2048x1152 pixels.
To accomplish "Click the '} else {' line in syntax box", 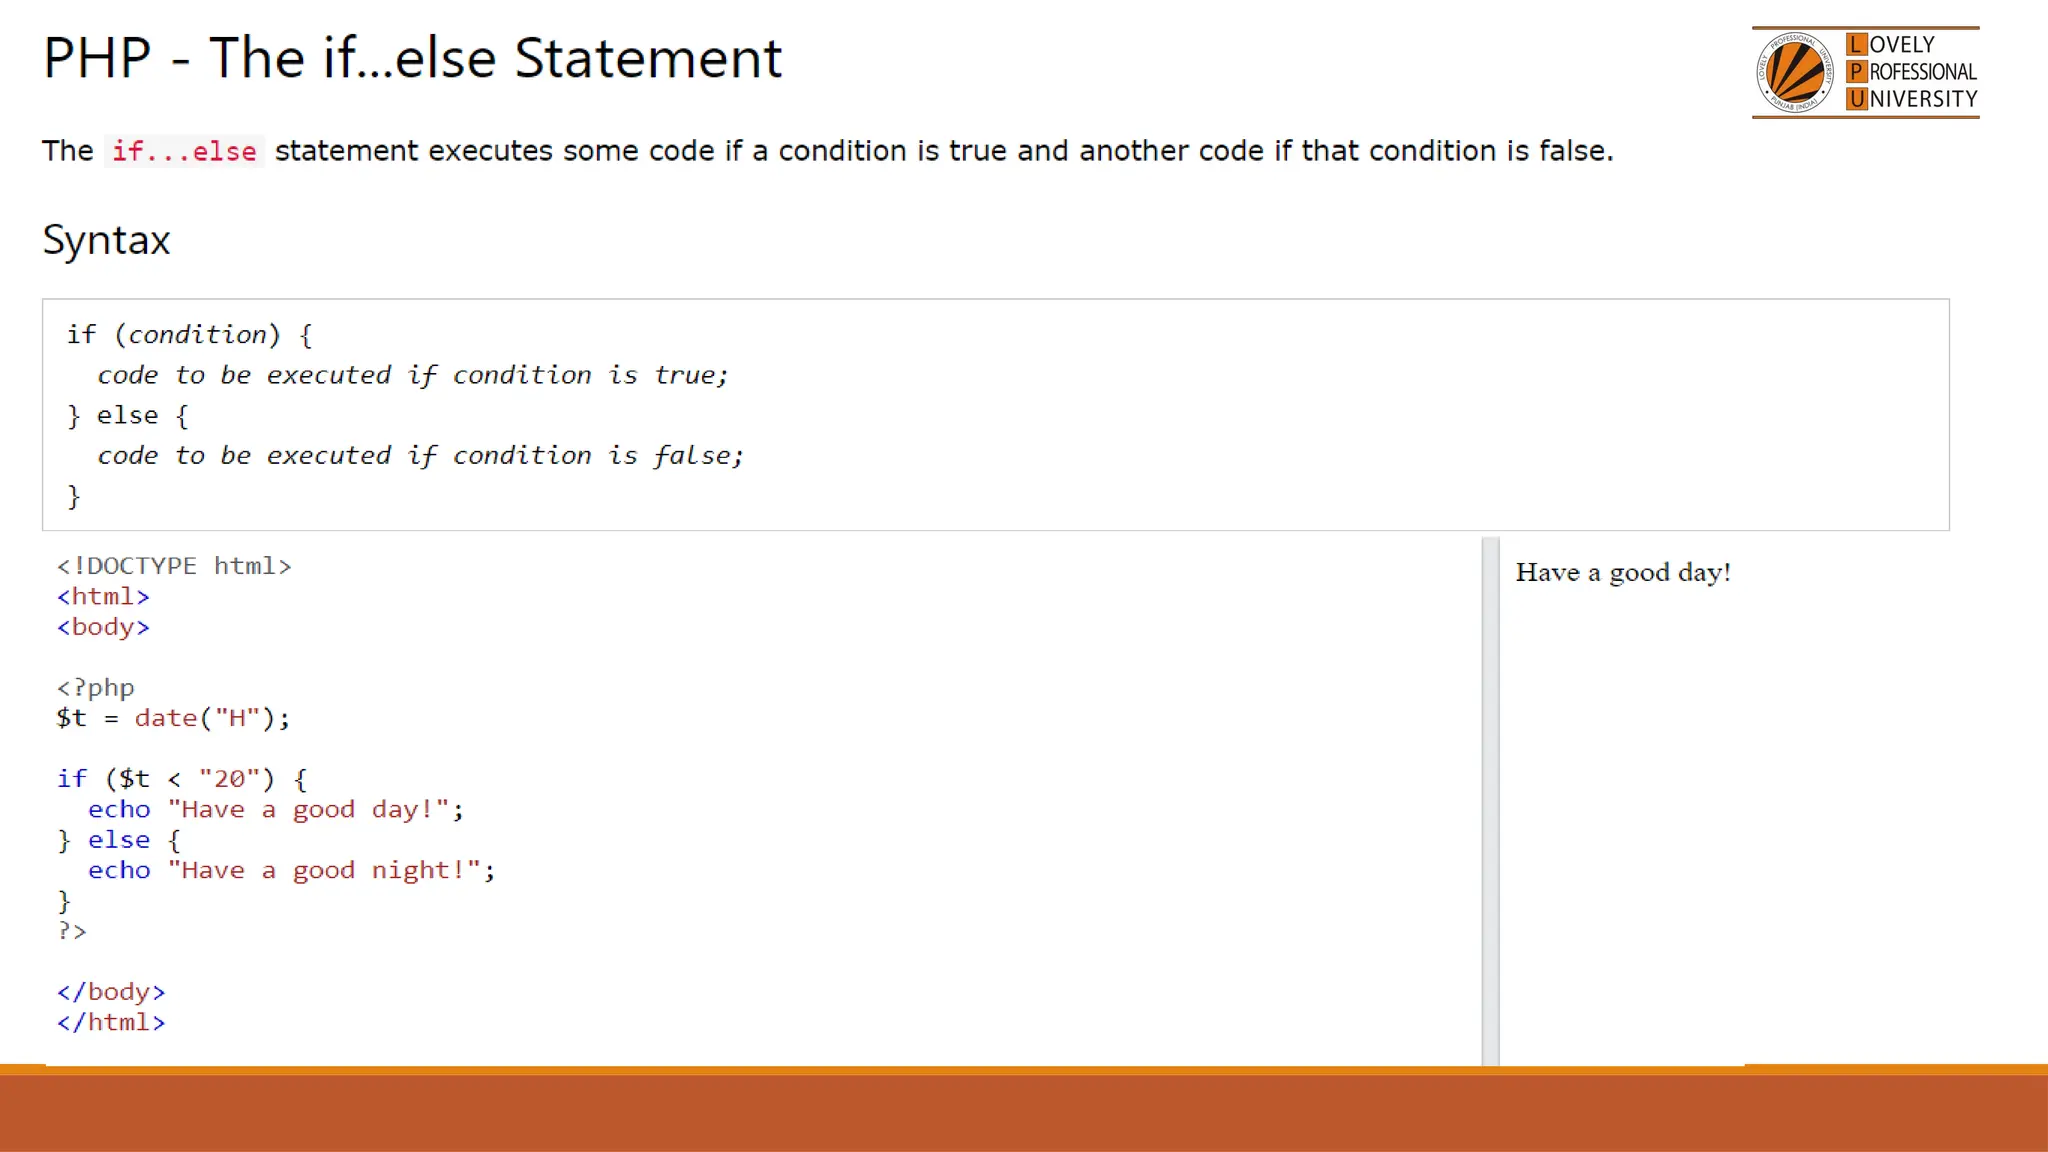I will click(127, 415).
